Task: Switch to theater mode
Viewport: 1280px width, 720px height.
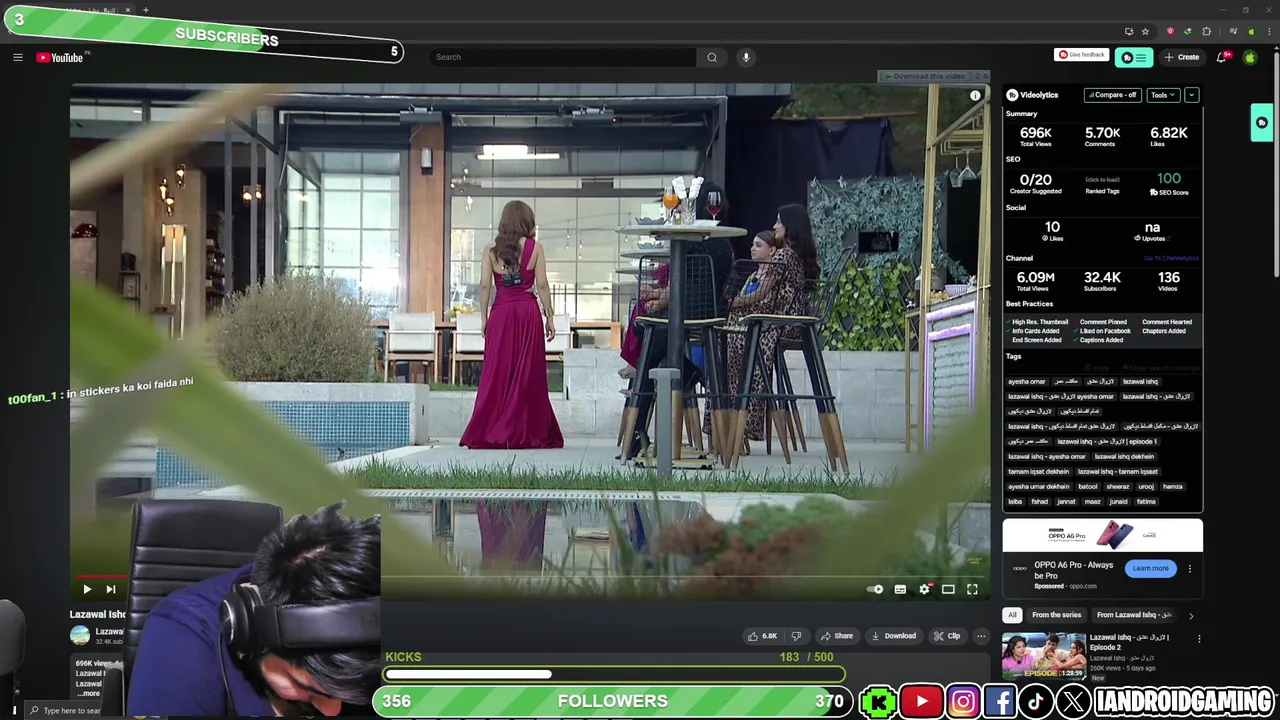Action: (x=948, y=589)
